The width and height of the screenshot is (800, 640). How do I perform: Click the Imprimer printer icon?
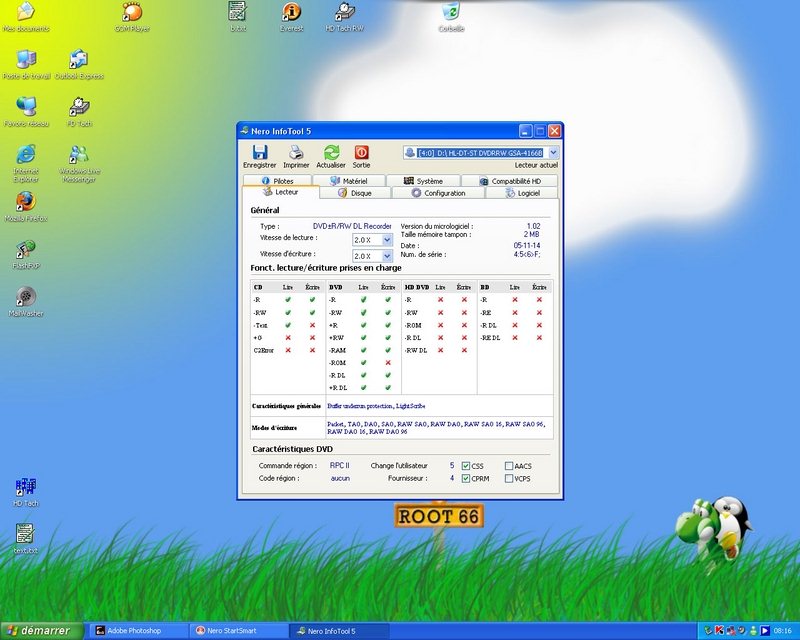pyautogui.click(x=296, y=152)
